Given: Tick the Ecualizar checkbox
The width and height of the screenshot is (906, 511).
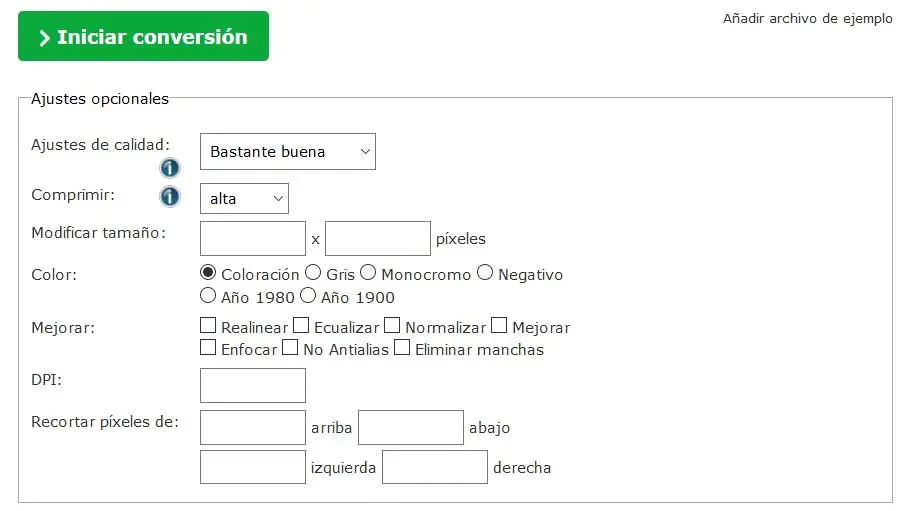Looking at the screenshot, I should pyautogui.click(x=301, y=326).
